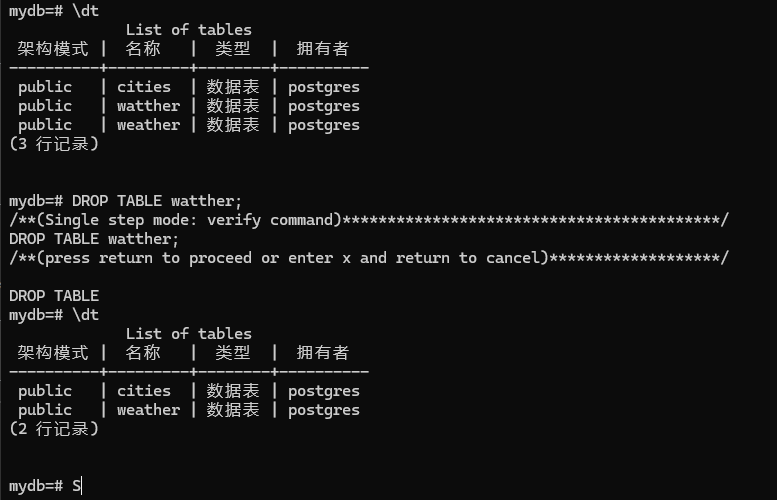The height and width of the screenshot is (500, 777).
Task: Click the postgres owner of the watther row
Action: (x=323, y=106)
